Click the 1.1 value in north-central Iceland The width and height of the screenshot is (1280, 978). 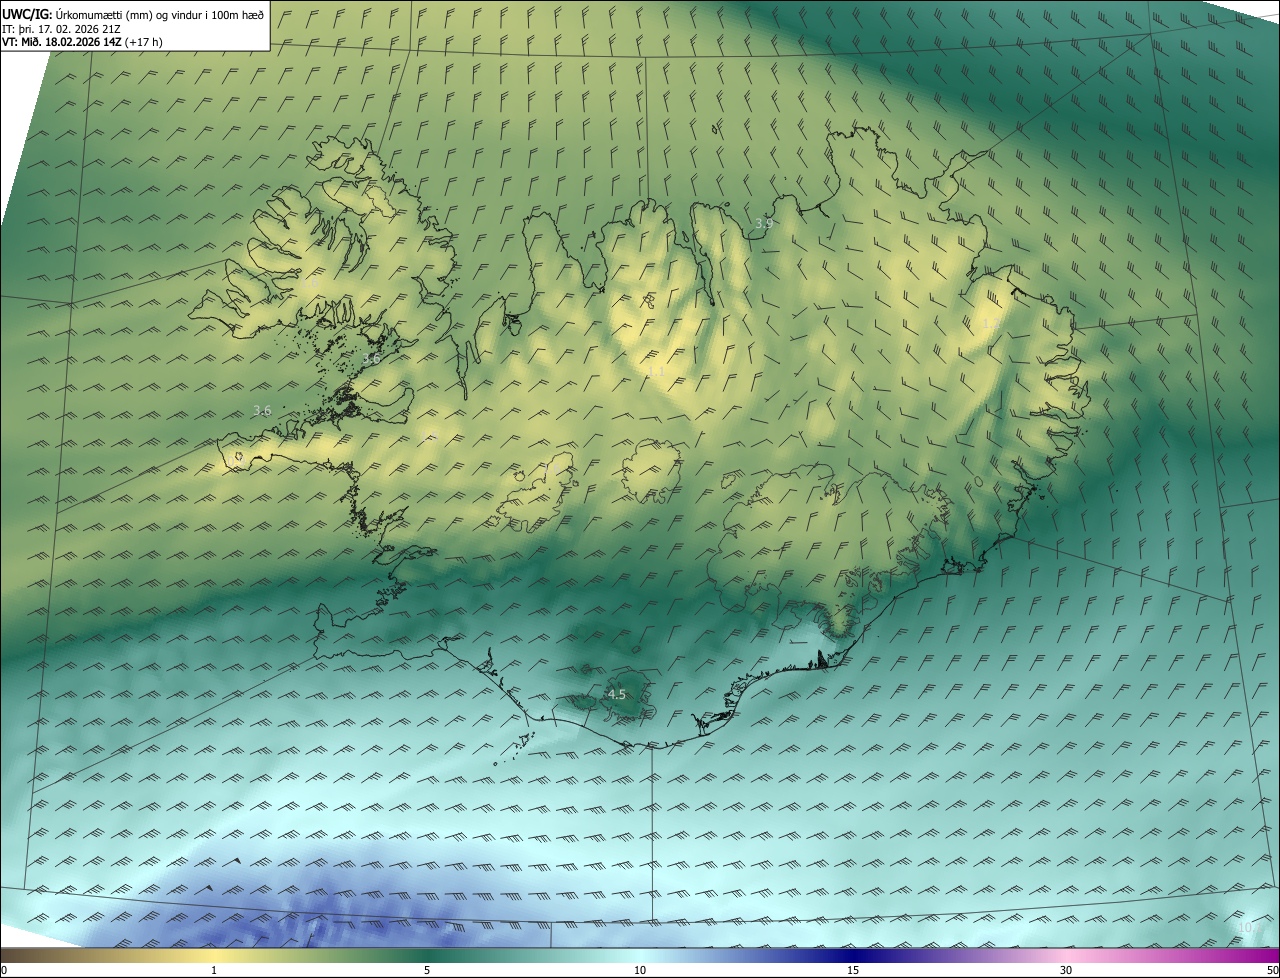point(656,371)
